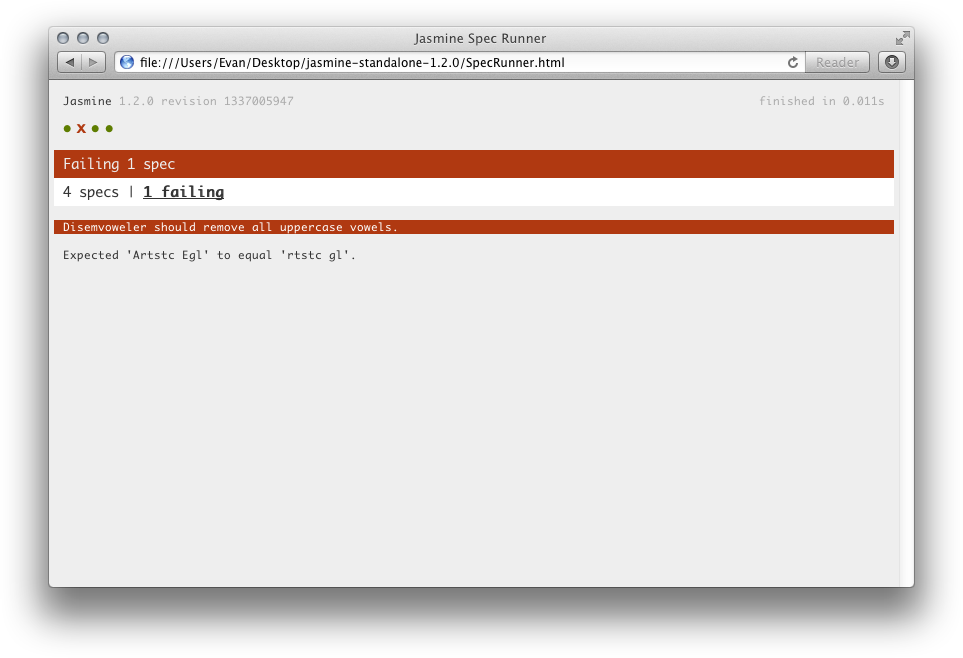The image size is (963, 658).
Task: Show all results via '4 specs' link
Action: click(91, 192)
